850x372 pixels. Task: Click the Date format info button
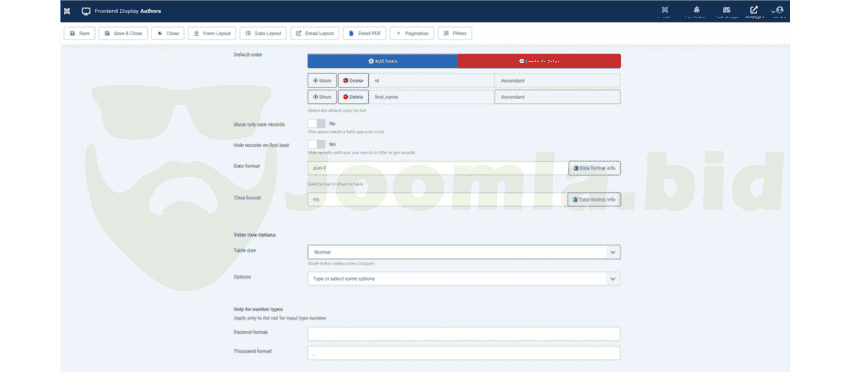pos(595,168)
